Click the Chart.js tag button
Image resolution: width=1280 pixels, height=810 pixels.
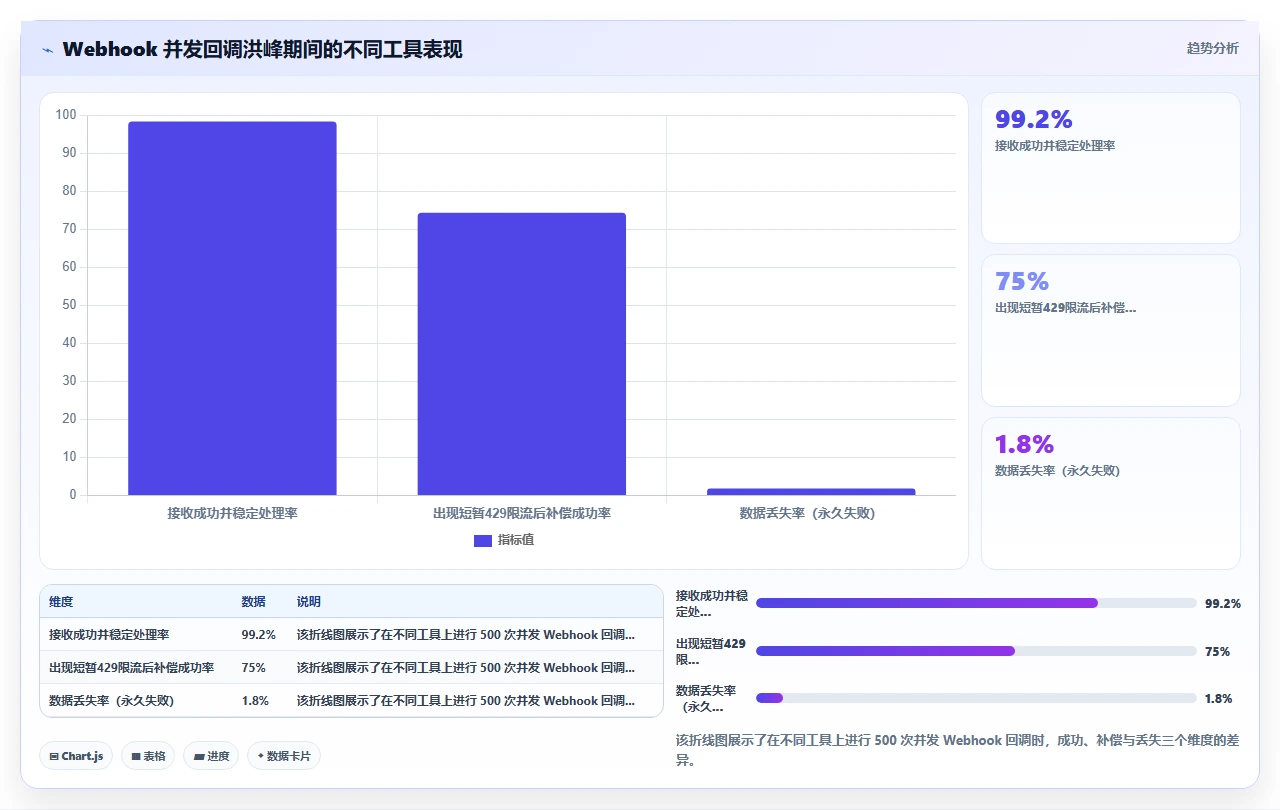77,756
